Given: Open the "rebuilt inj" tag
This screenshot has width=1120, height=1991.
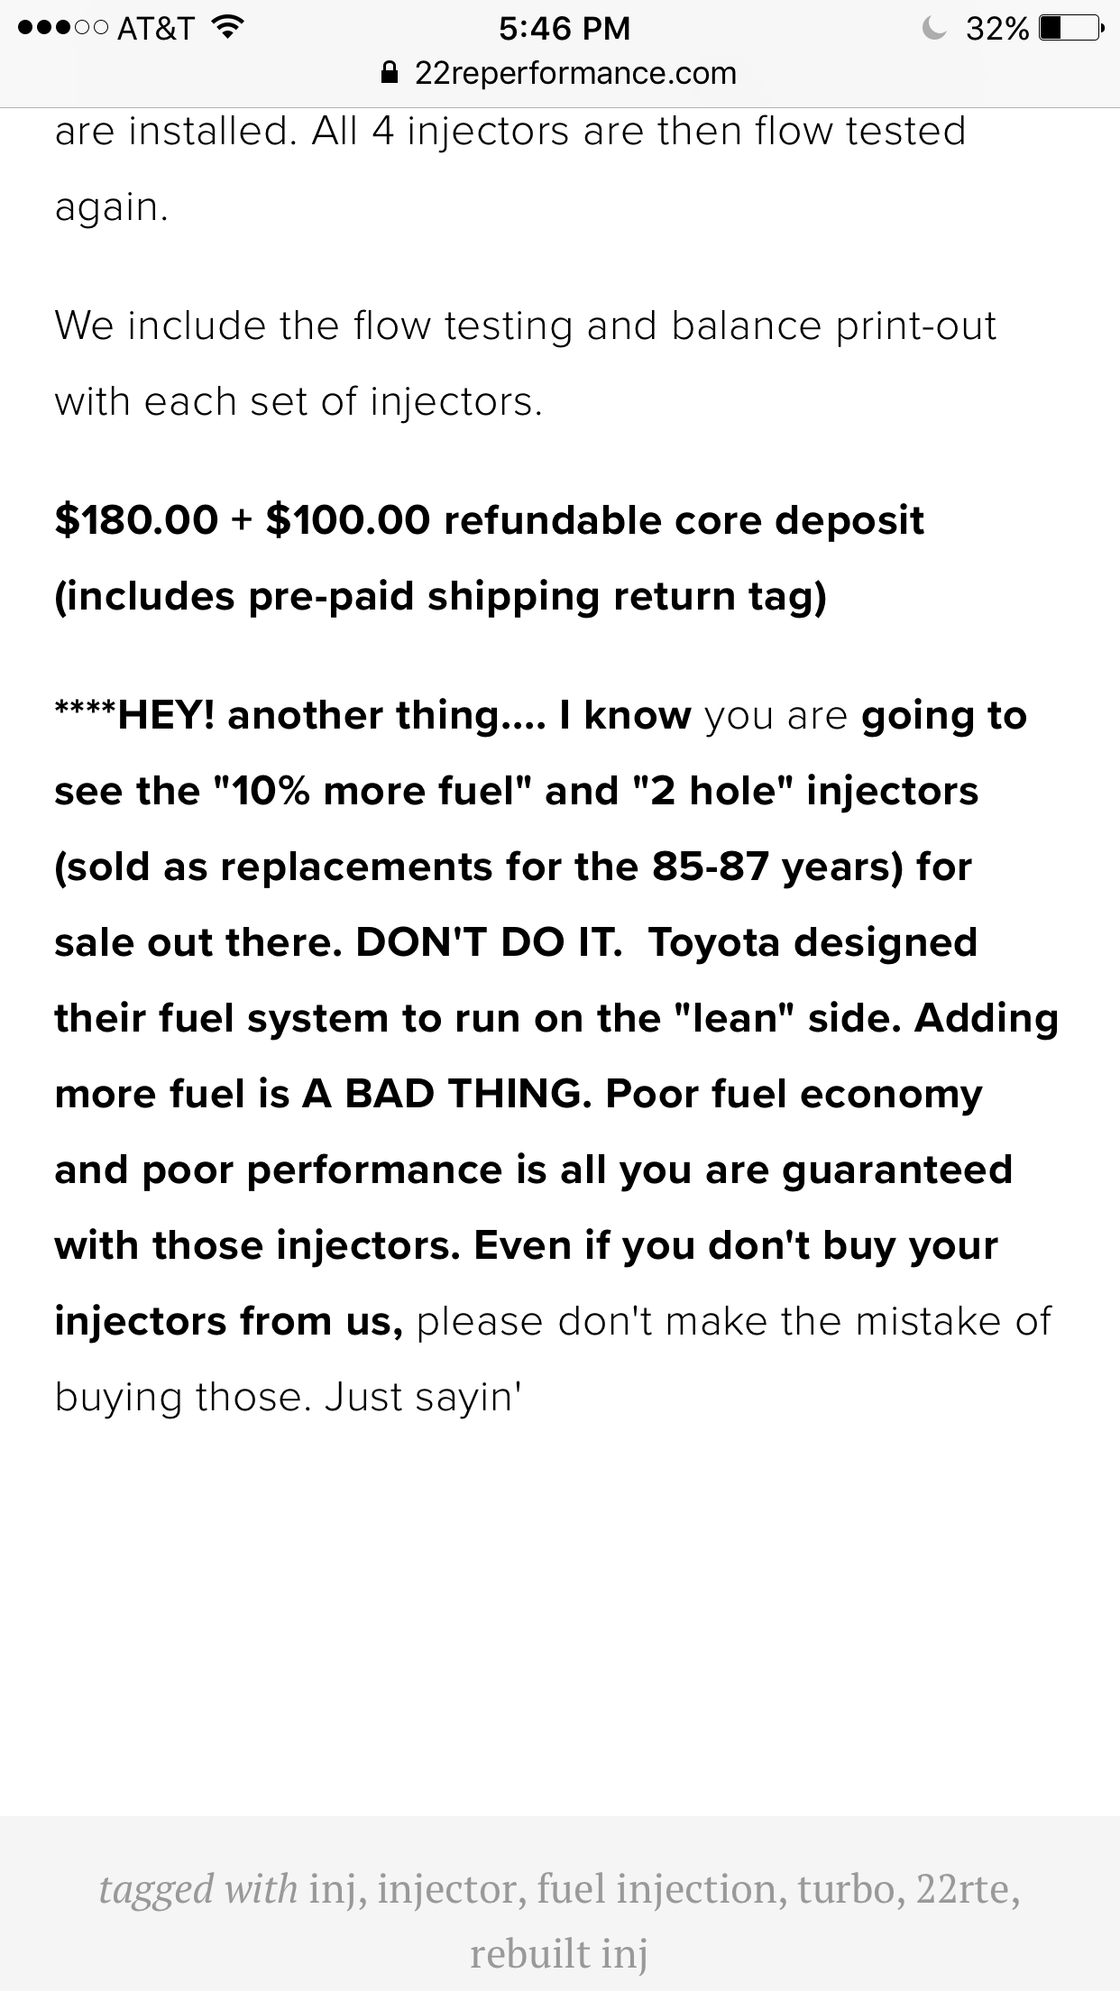Looking at the screenshot, I should [x=559, y=1953].
